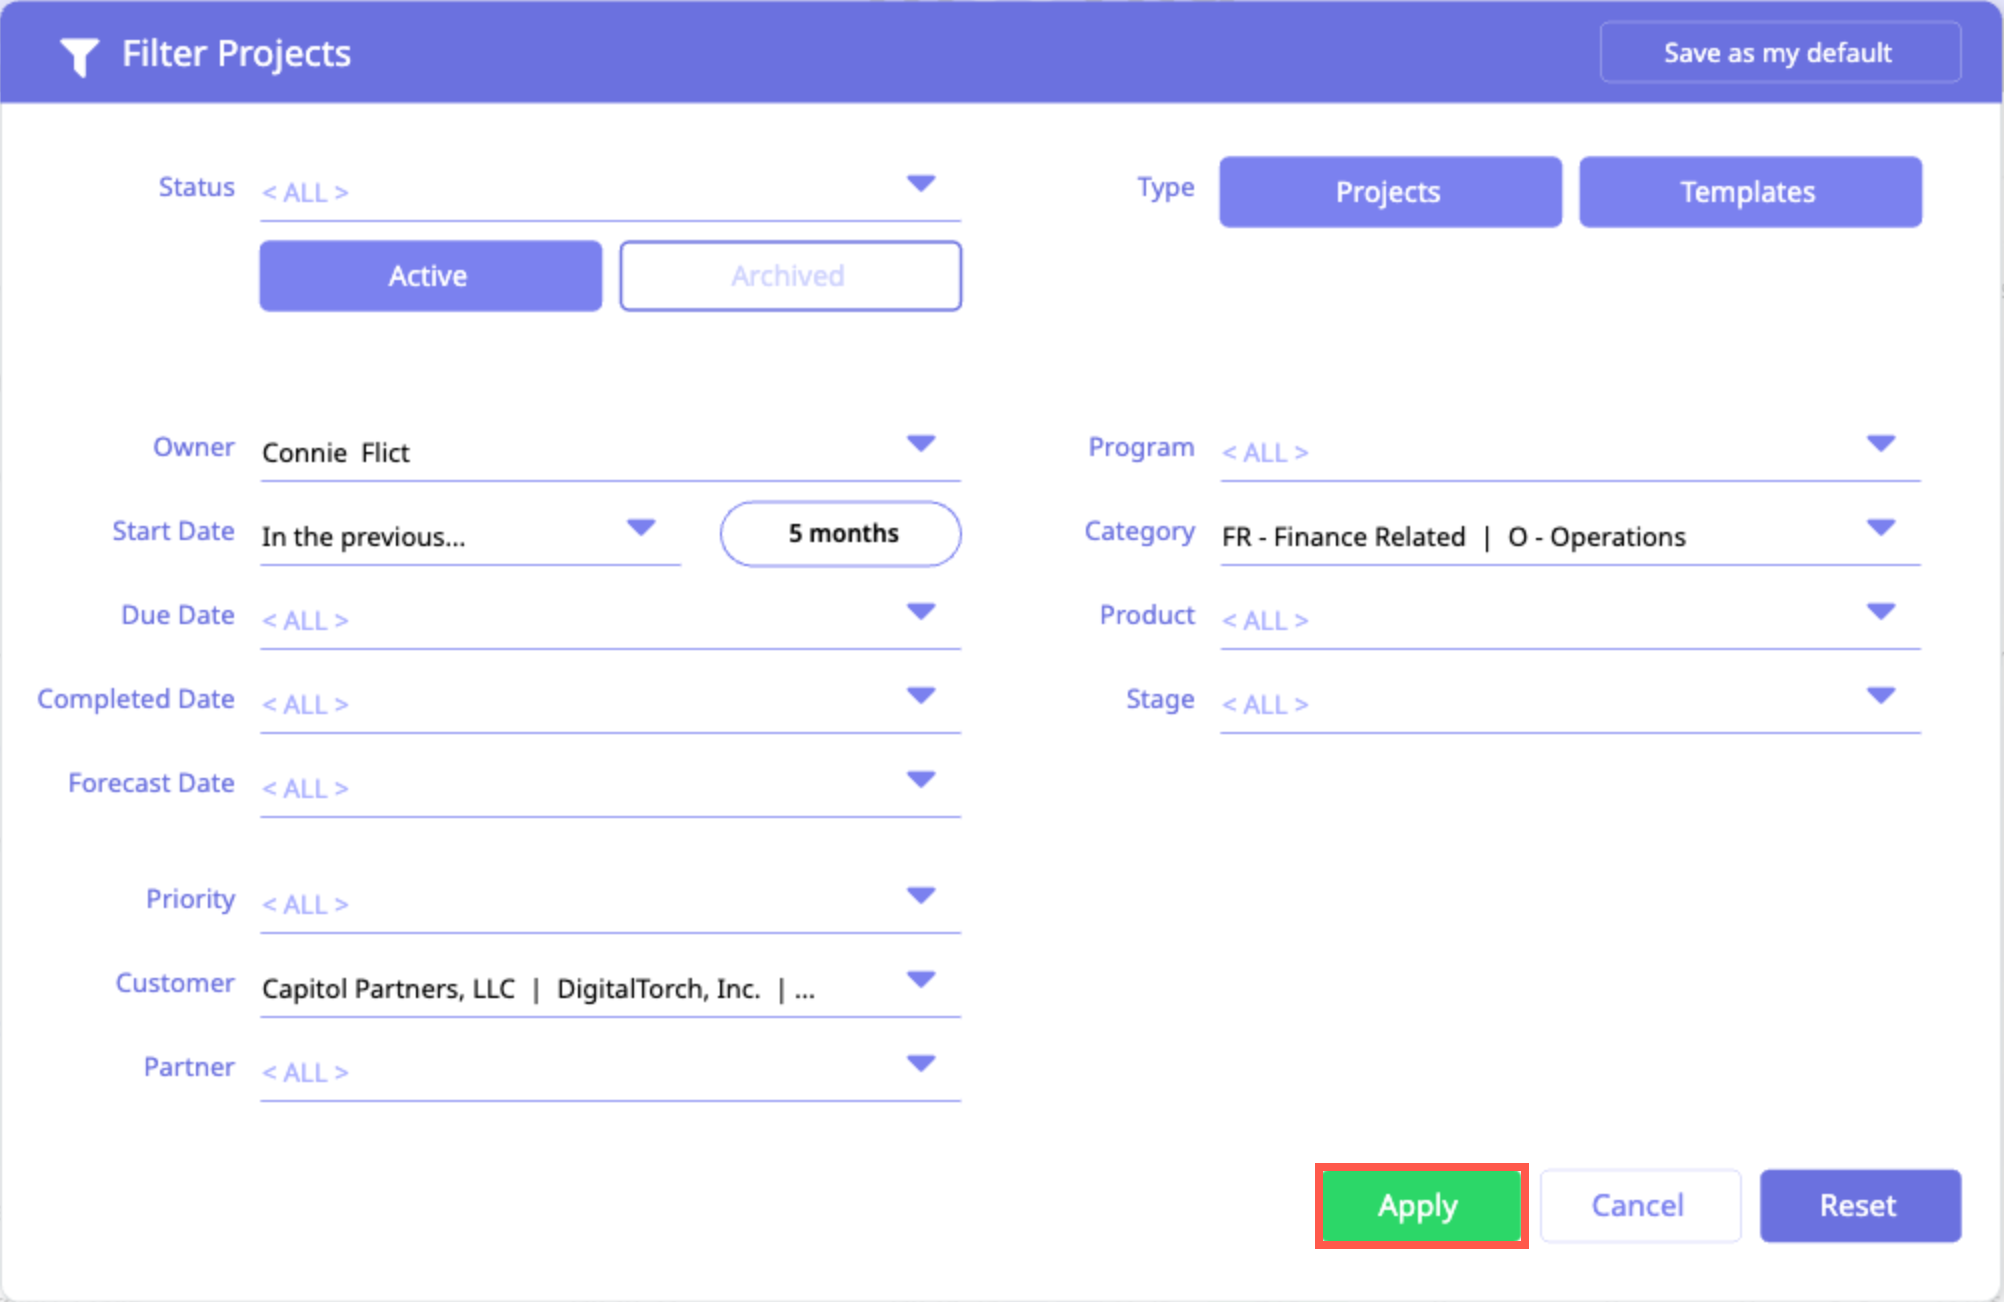Expand the Due Date dropdown arrow
Viewport: 2004px width, 1302px height.
(920, 612)
